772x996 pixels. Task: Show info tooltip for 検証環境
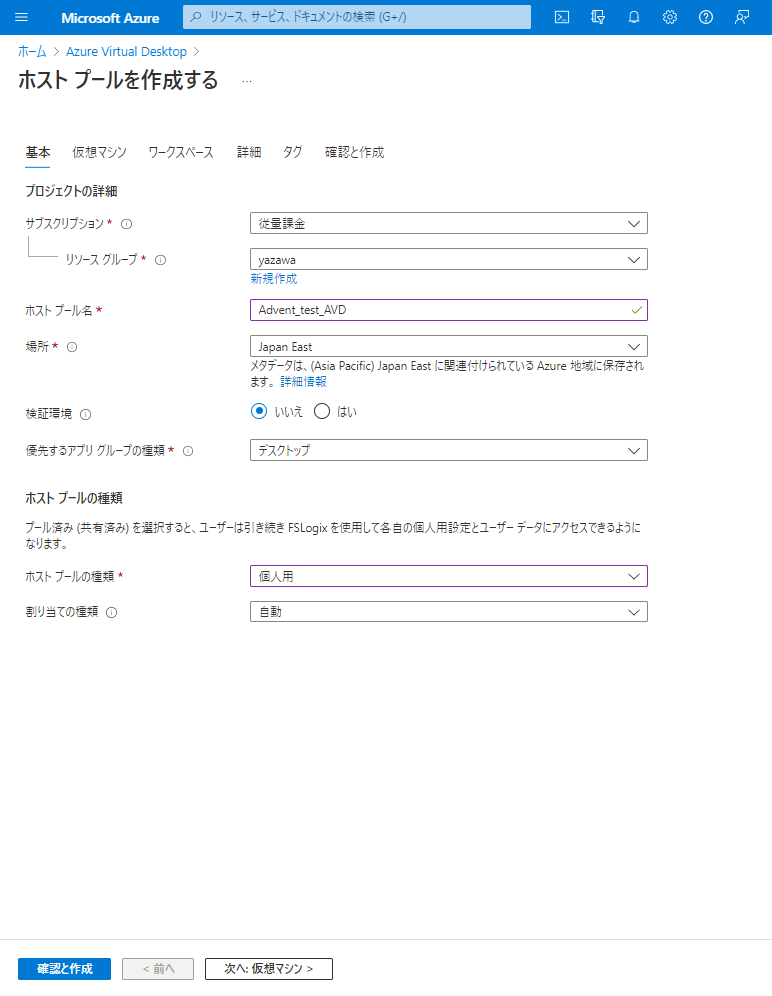tap(86, 414)
